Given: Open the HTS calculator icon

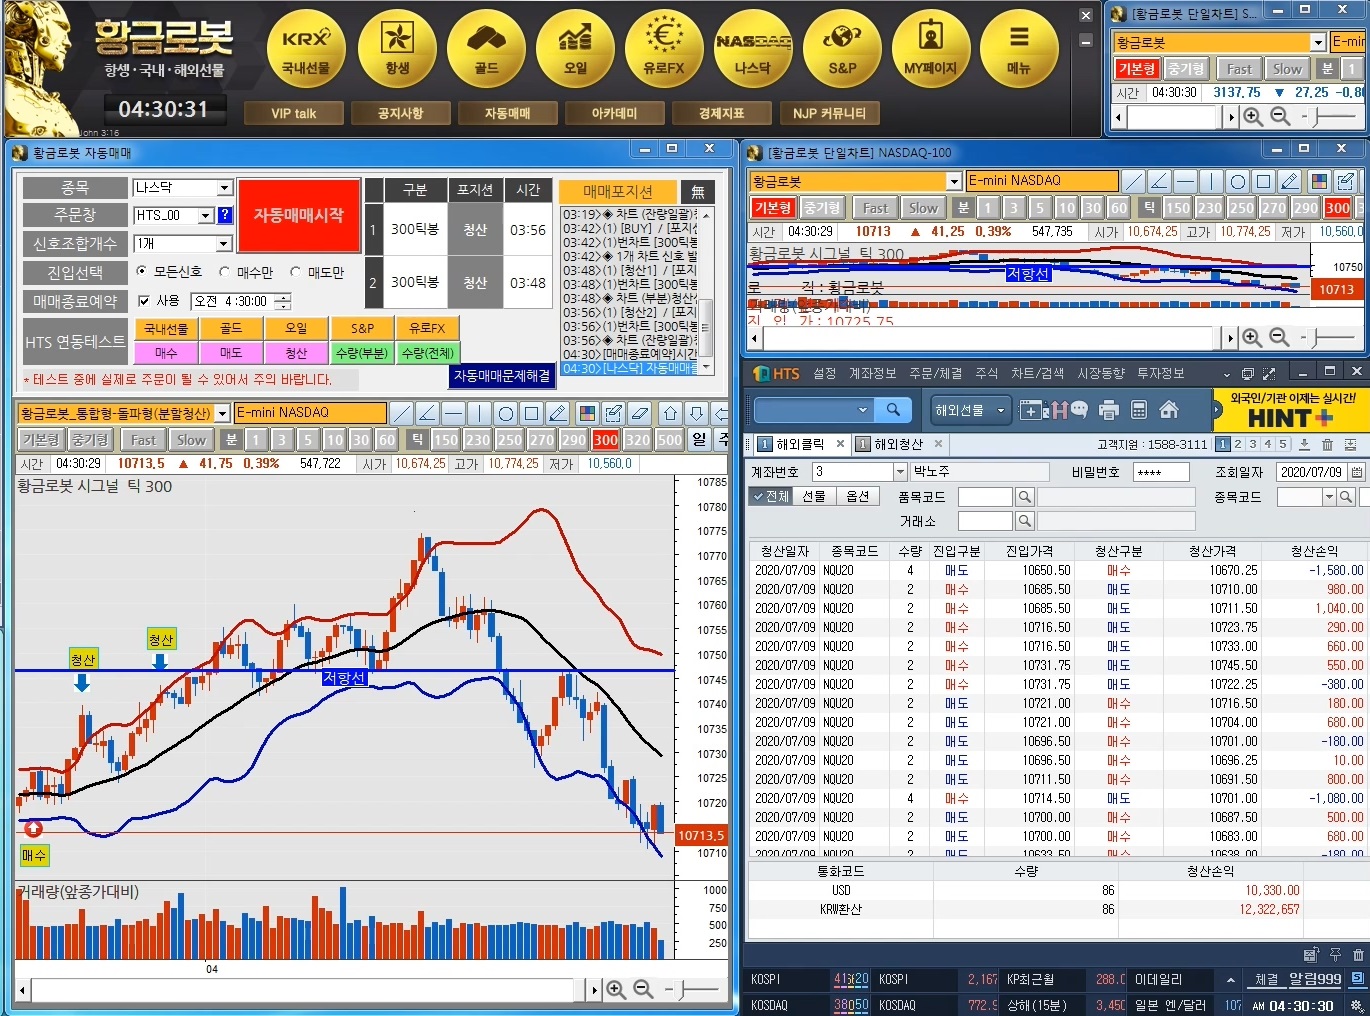Looking at the screenshot, I should [1138, 410].
